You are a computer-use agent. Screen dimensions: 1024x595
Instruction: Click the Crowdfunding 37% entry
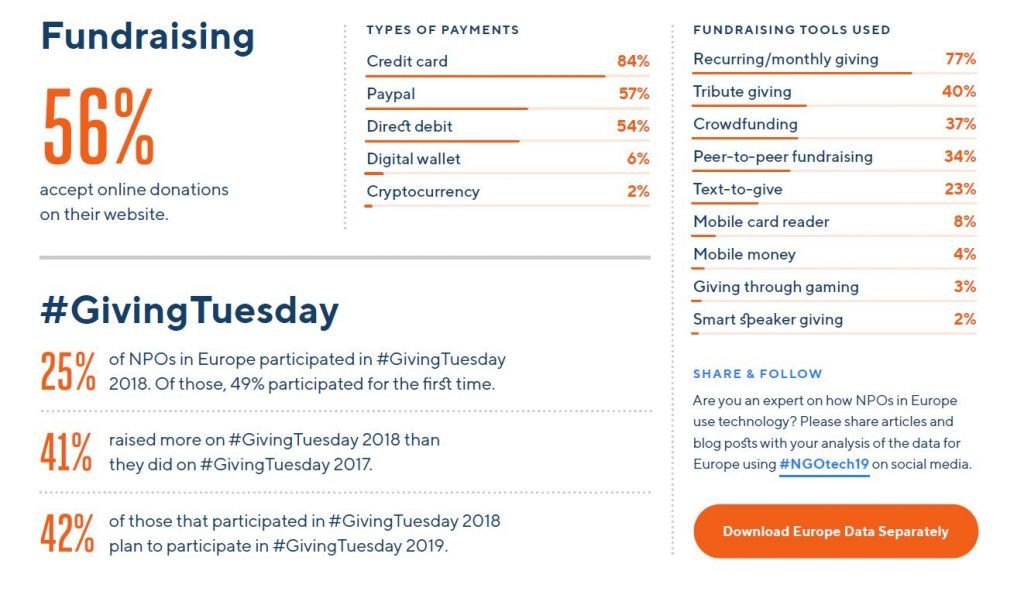tap(834, 124)
